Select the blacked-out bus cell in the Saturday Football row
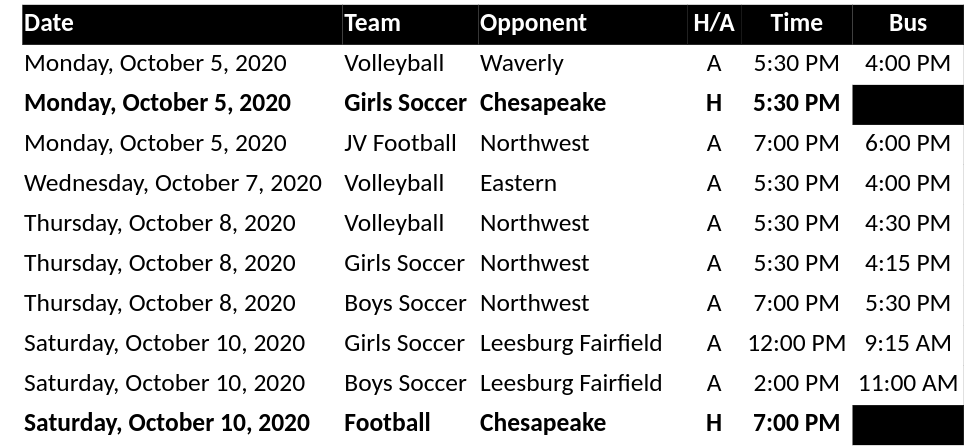 tap(907, 424)
